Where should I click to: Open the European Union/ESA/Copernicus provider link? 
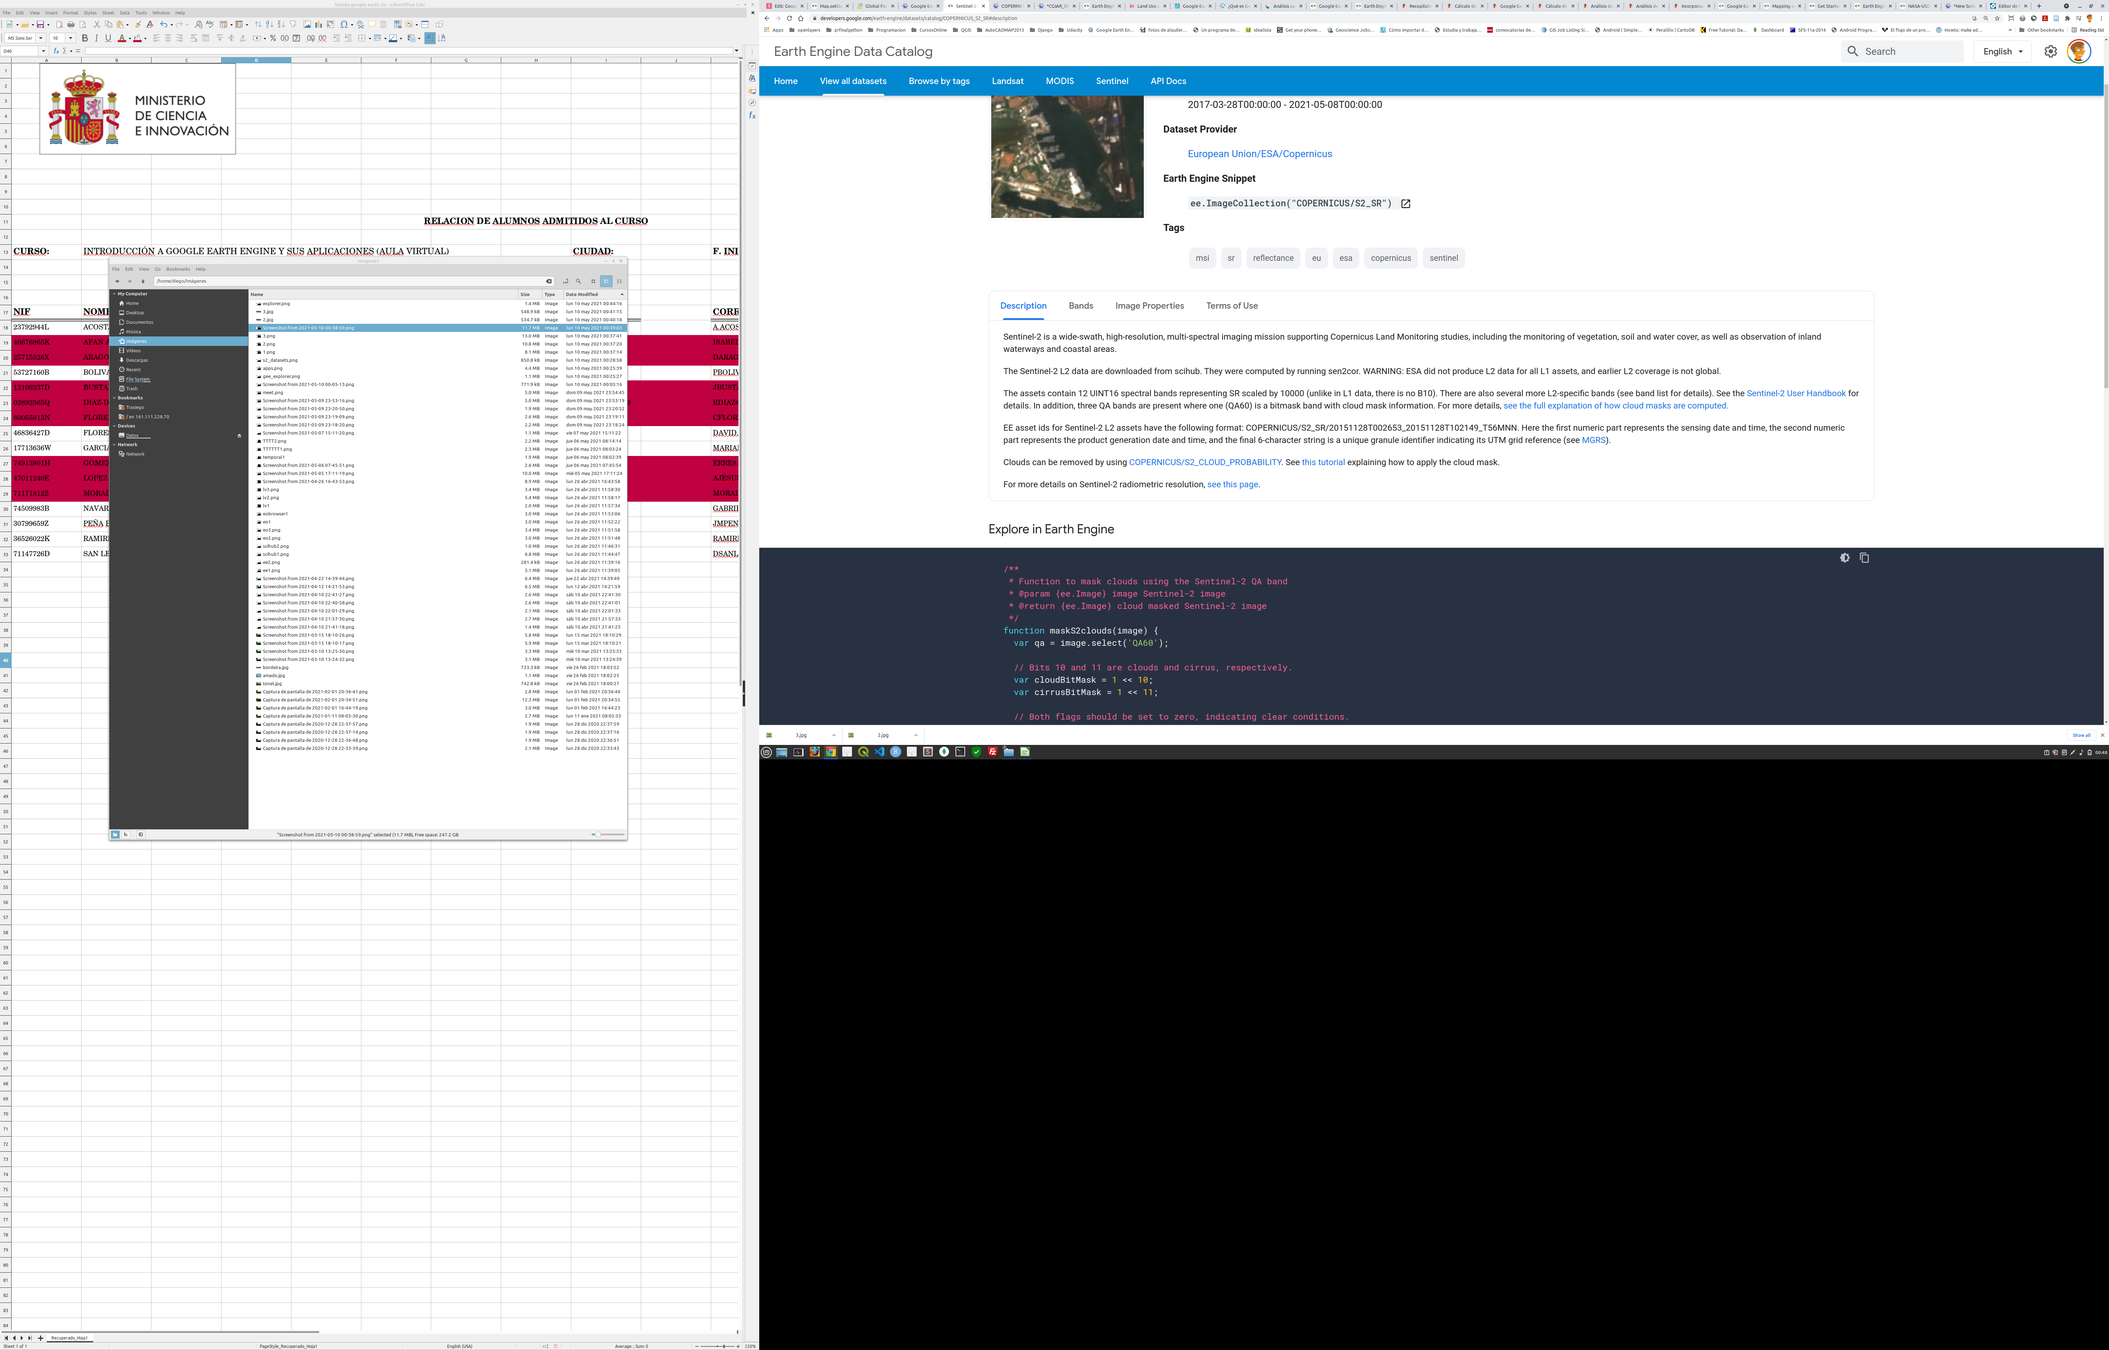[x=1259, y=154]
